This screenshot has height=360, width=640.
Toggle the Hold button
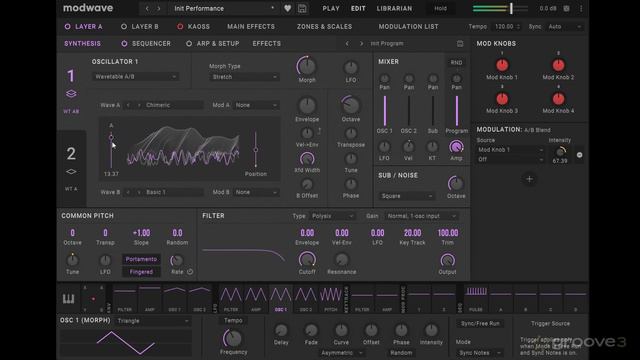440,8
